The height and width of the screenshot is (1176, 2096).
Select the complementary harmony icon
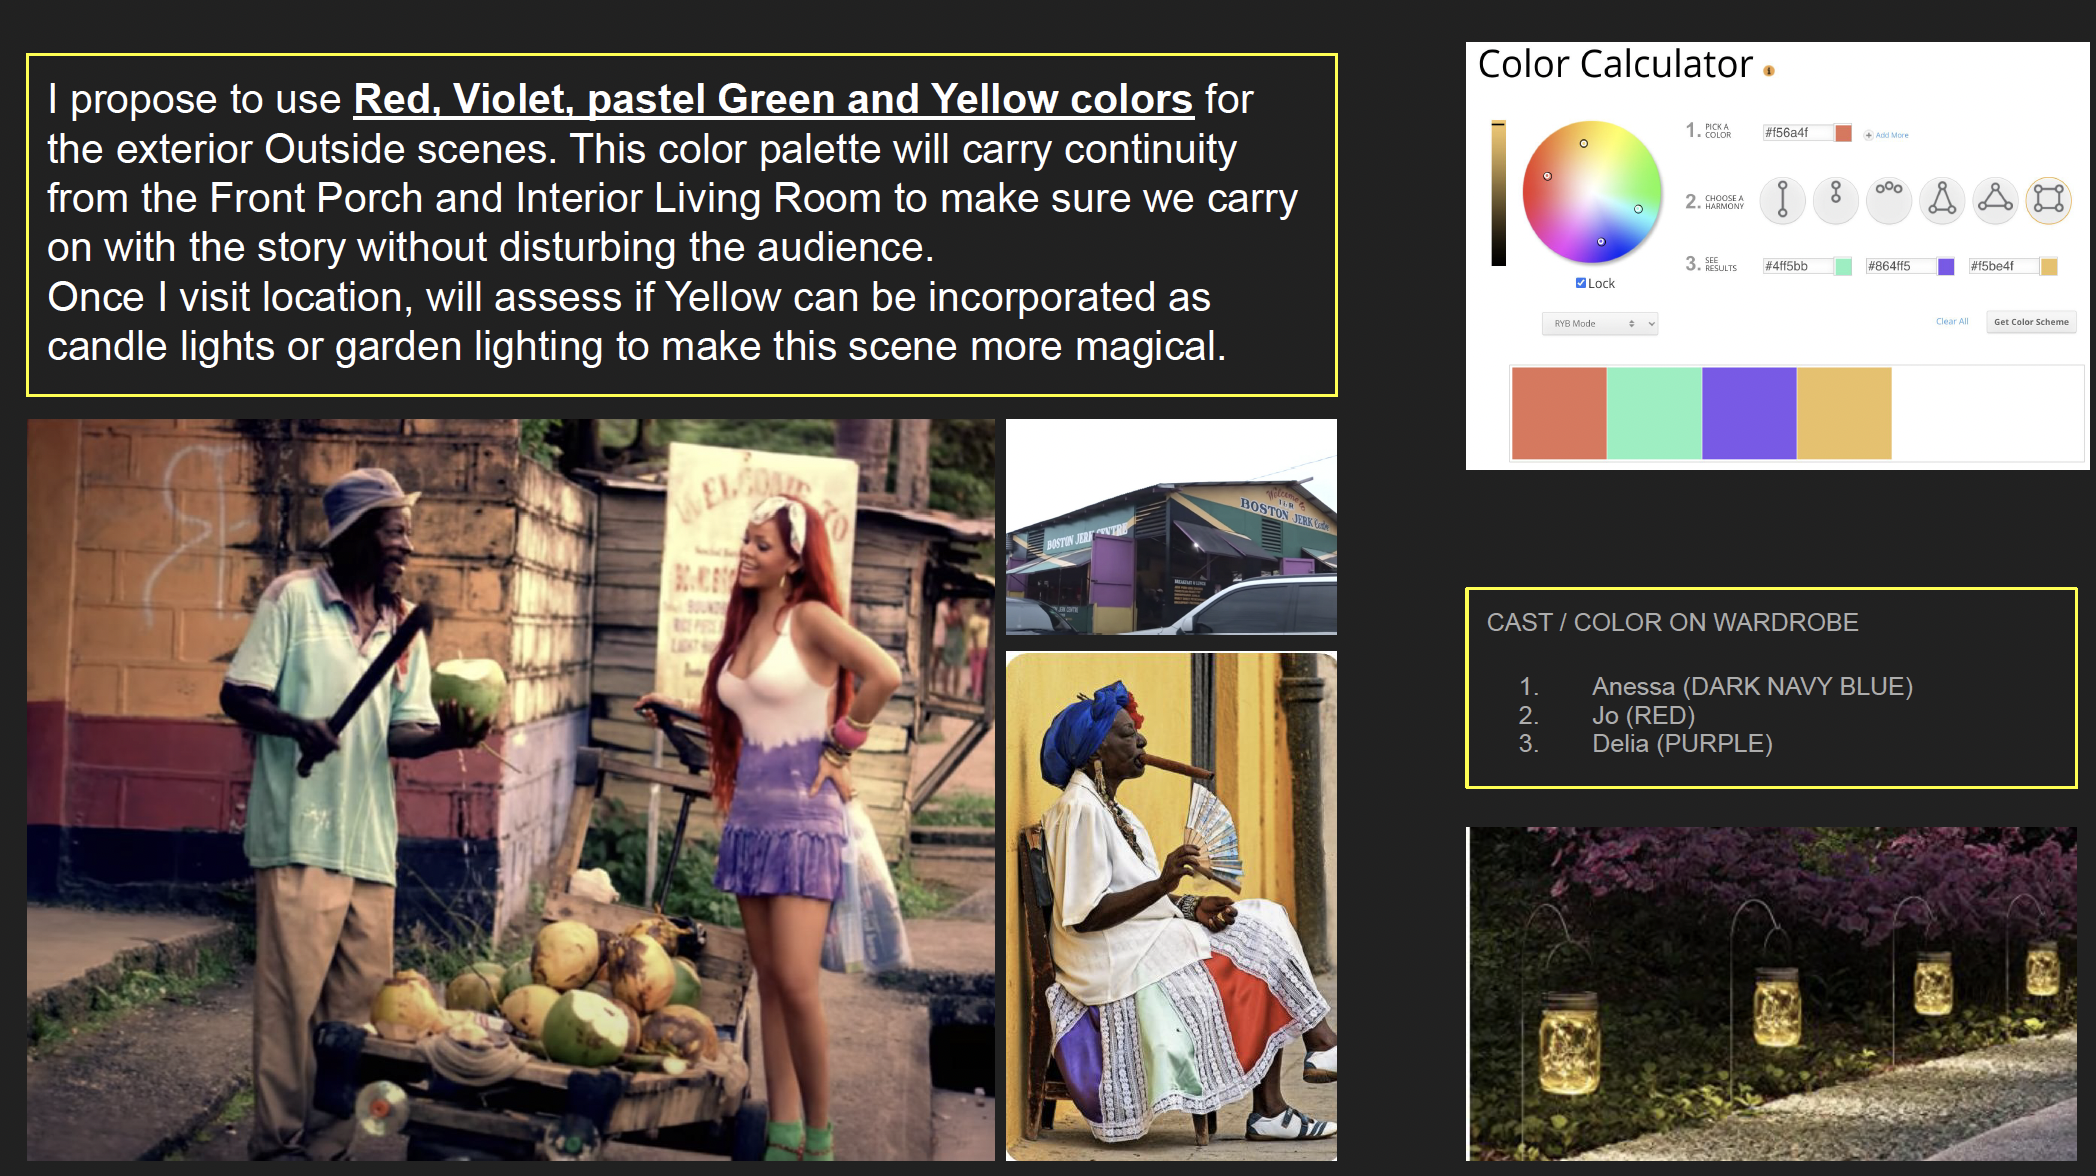pyautogui.click(x=1782, y=199)
